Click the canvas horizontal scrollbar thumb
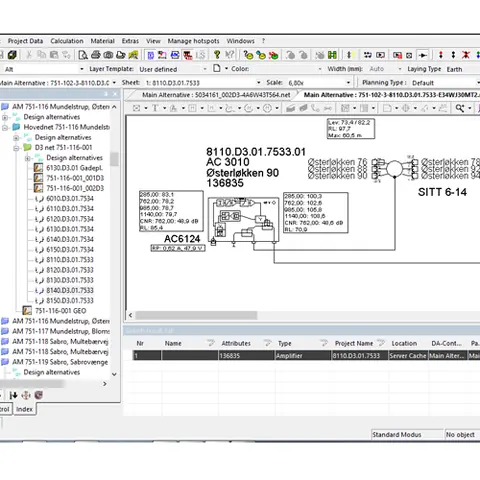Screen dimensions: 480x480 click(x=196, y=315)
